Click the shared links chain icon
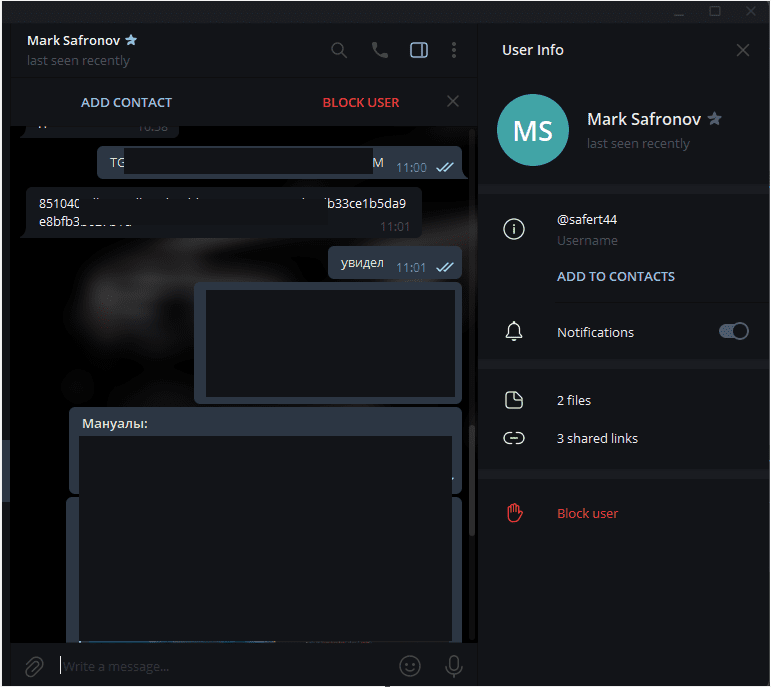The image size is (771, 687). point(514,438)
